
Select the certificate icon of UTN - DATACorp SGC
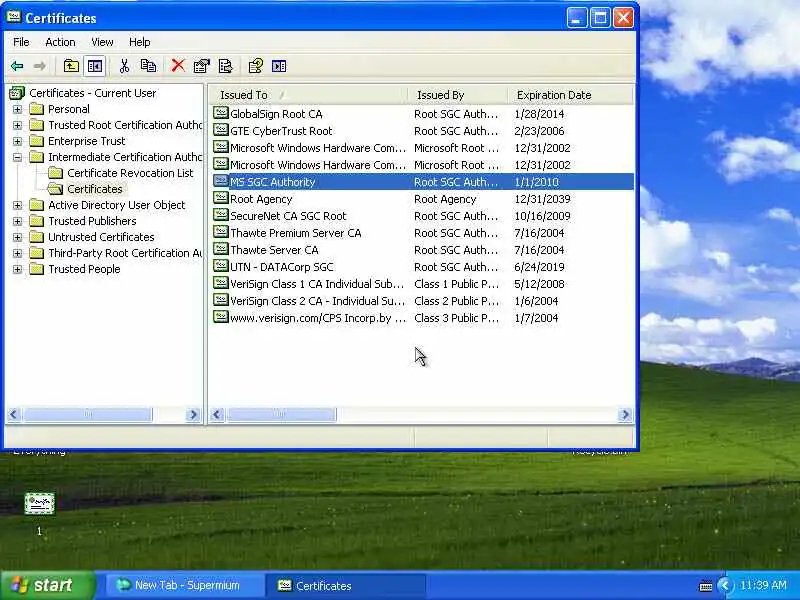pyautogui.click(x=220, y=266)
